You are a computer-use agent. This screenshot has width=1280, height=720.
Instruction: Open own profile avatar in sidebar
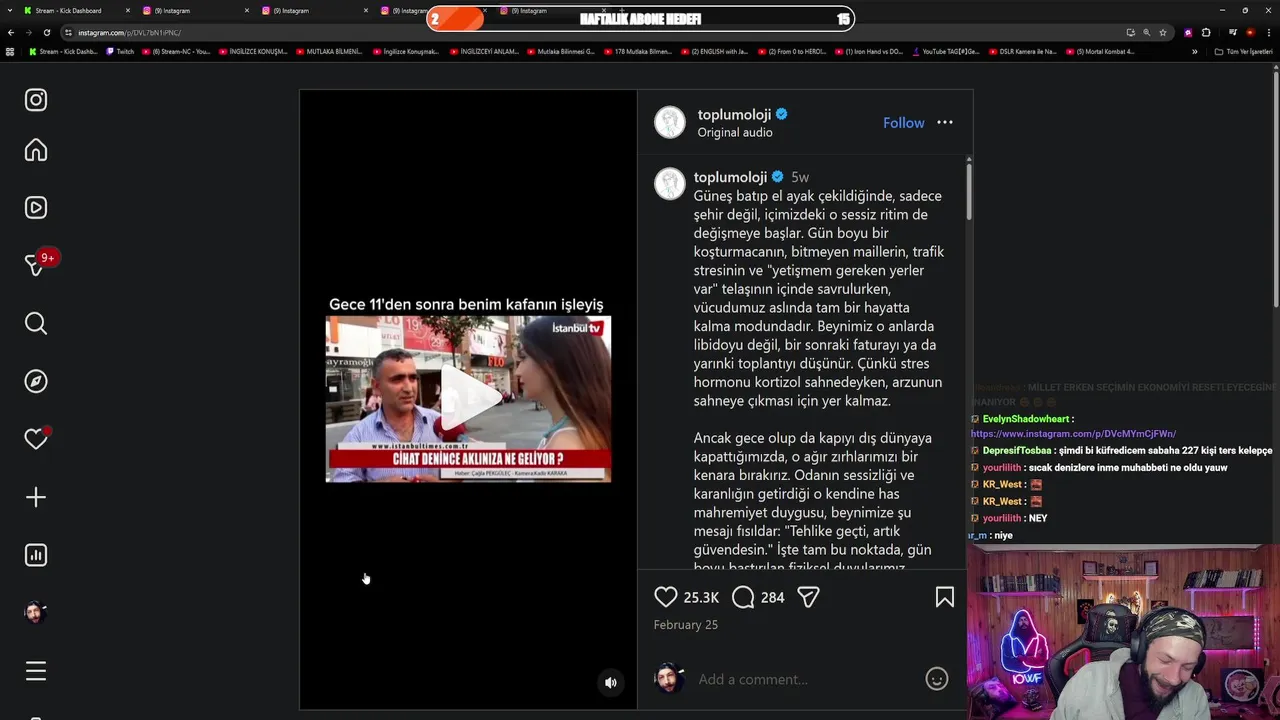[36, 613]
